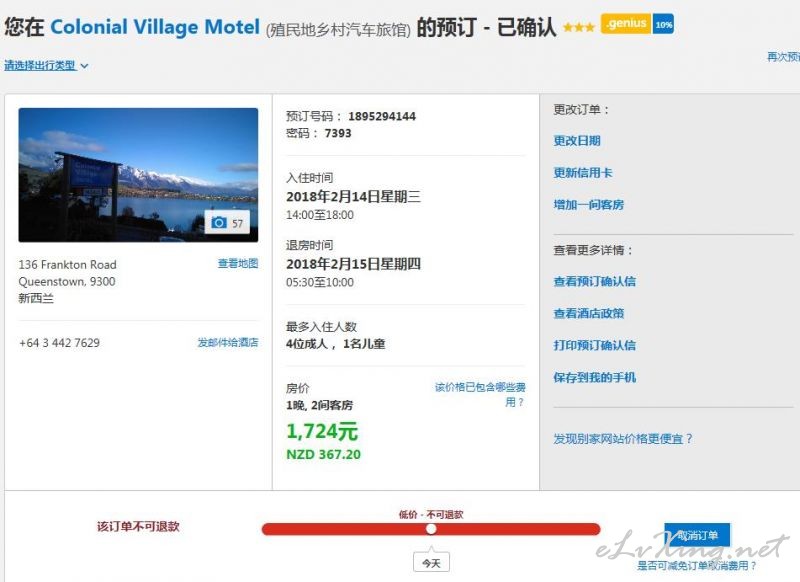Click the 10% discount badge
Image resolution: width=800 pixels, height=582 pixels.
663,24
